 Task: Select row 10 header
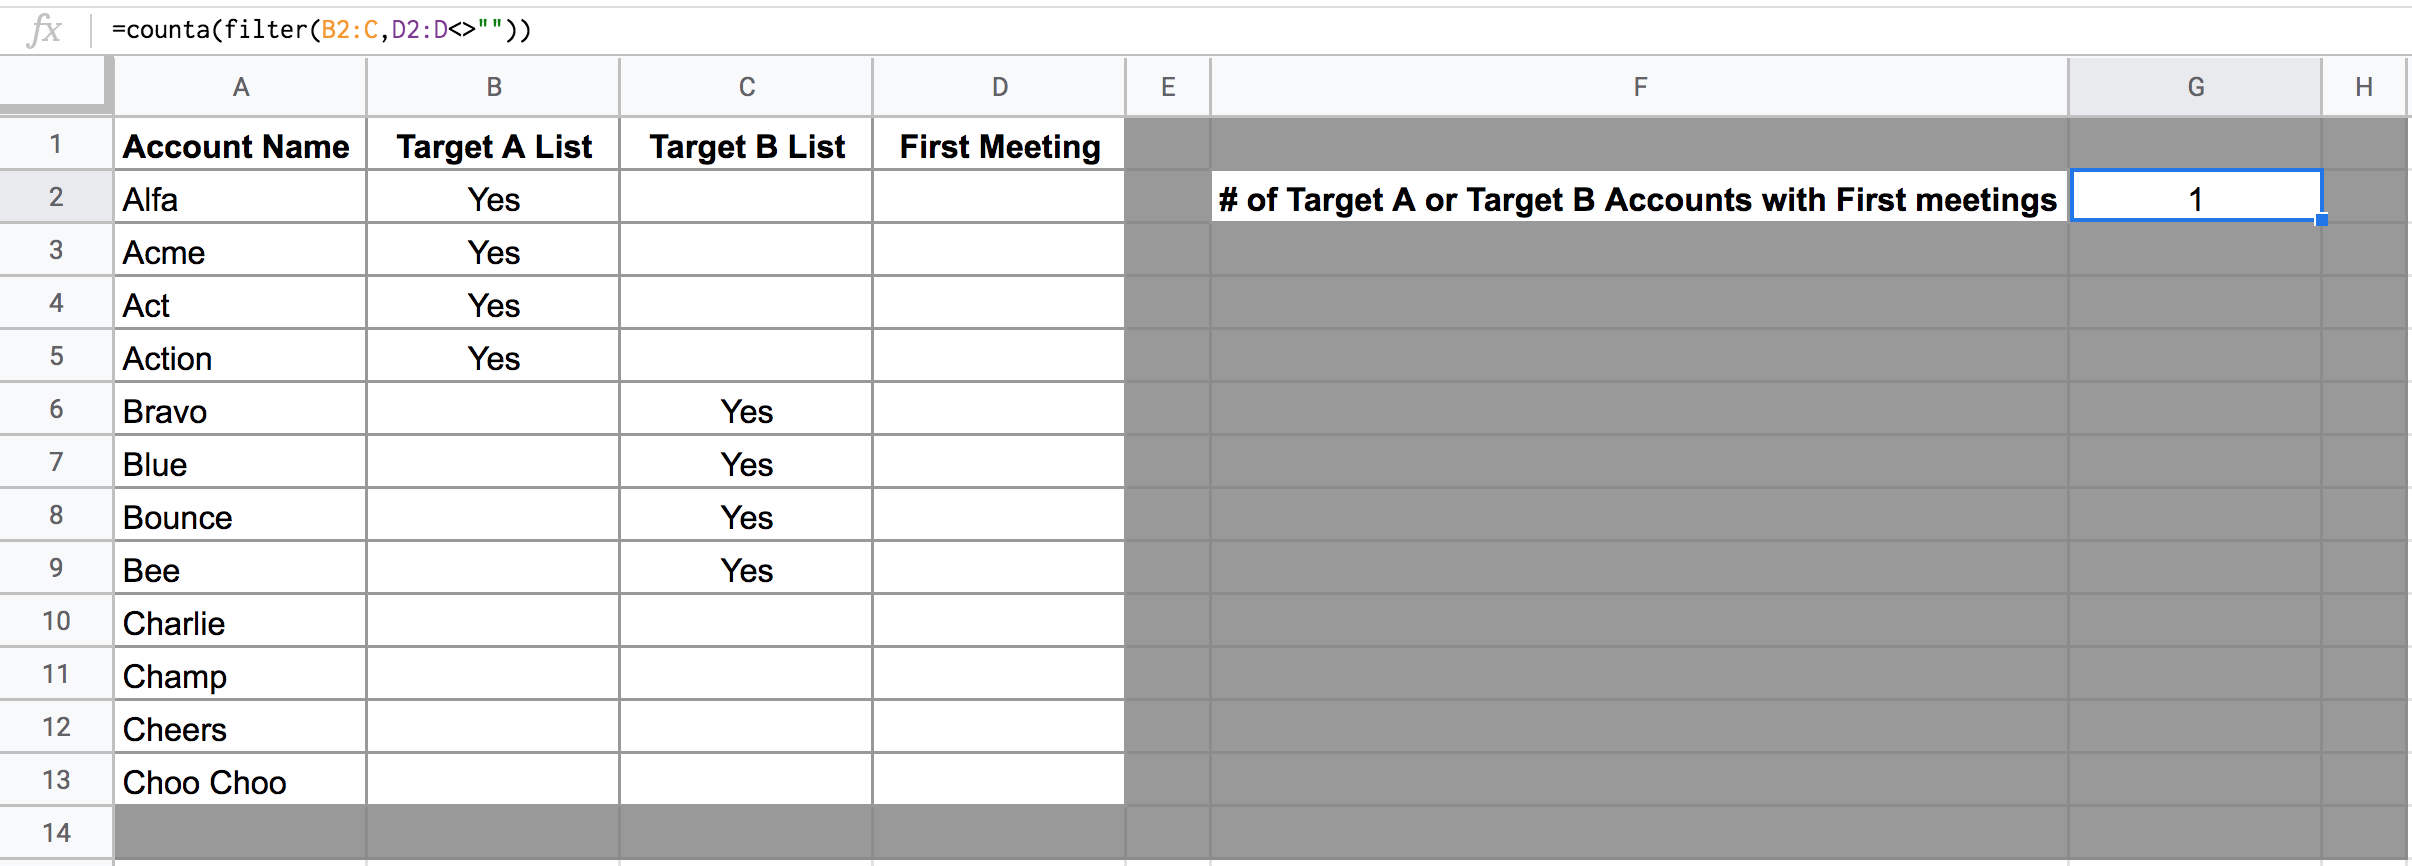tap(56, 621)
